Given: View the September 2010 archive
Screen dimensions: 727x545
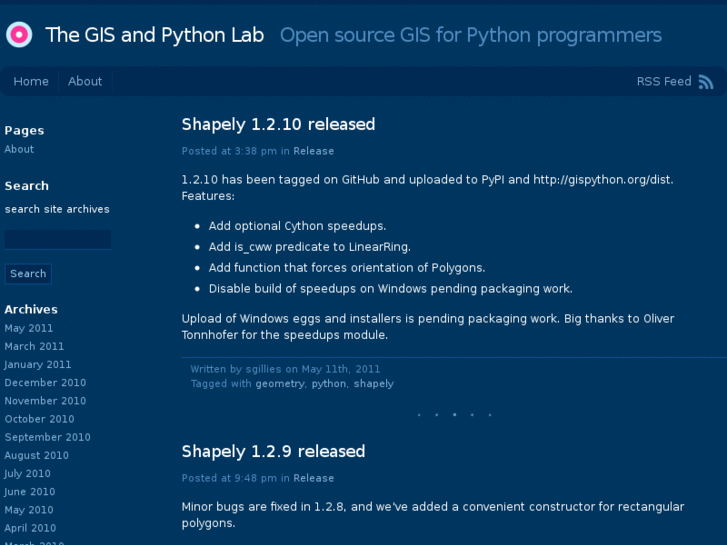Looking at the screenshot, I should tap(47, 437).
